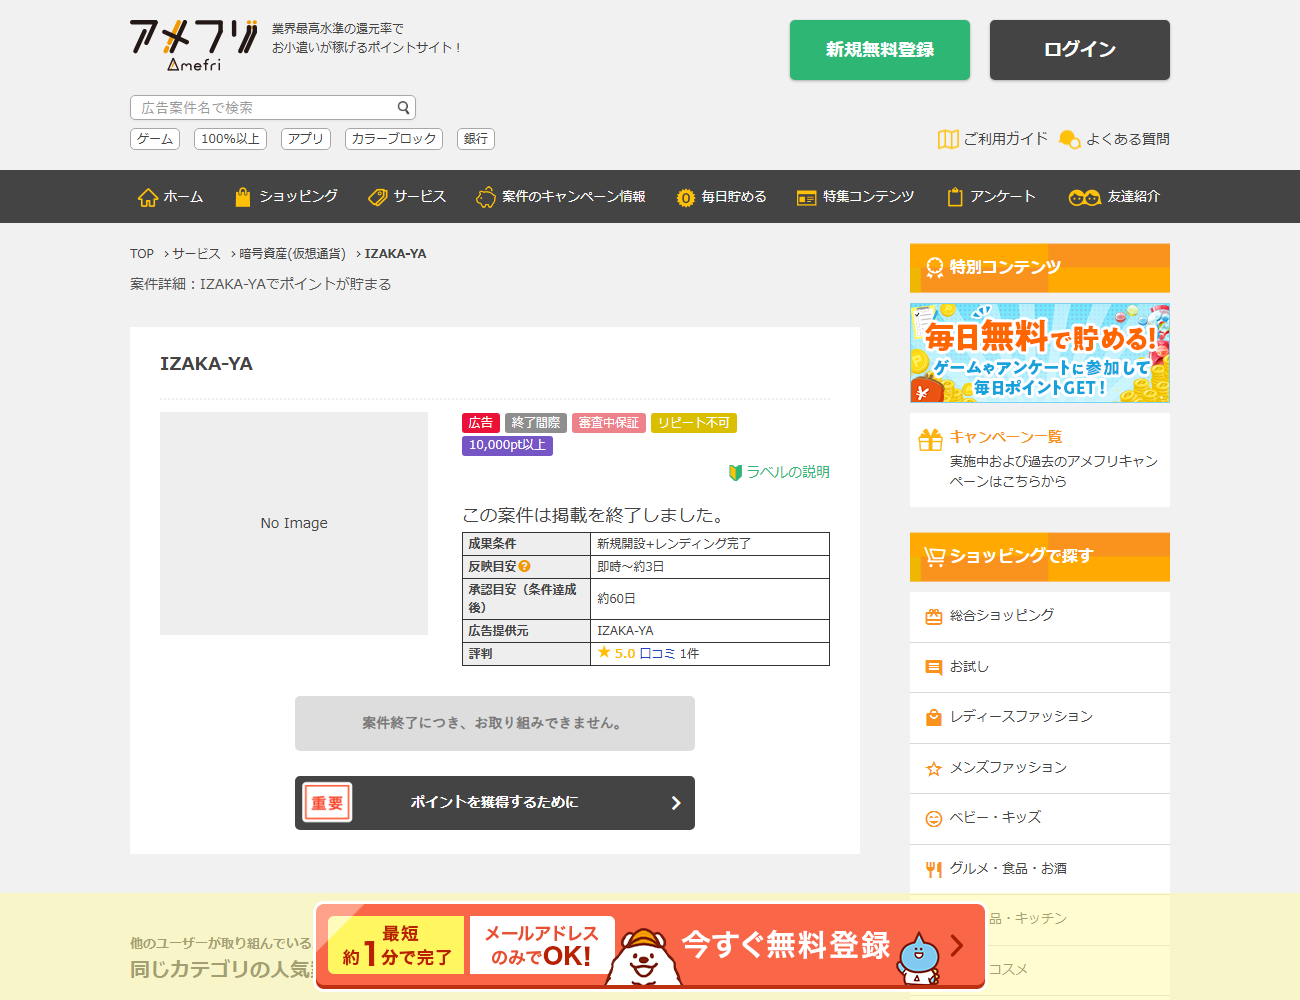Click the ベビー・キッズ smiley icon
The width and height of the screenshot is (1300, 1000).
tap(934, 819)
